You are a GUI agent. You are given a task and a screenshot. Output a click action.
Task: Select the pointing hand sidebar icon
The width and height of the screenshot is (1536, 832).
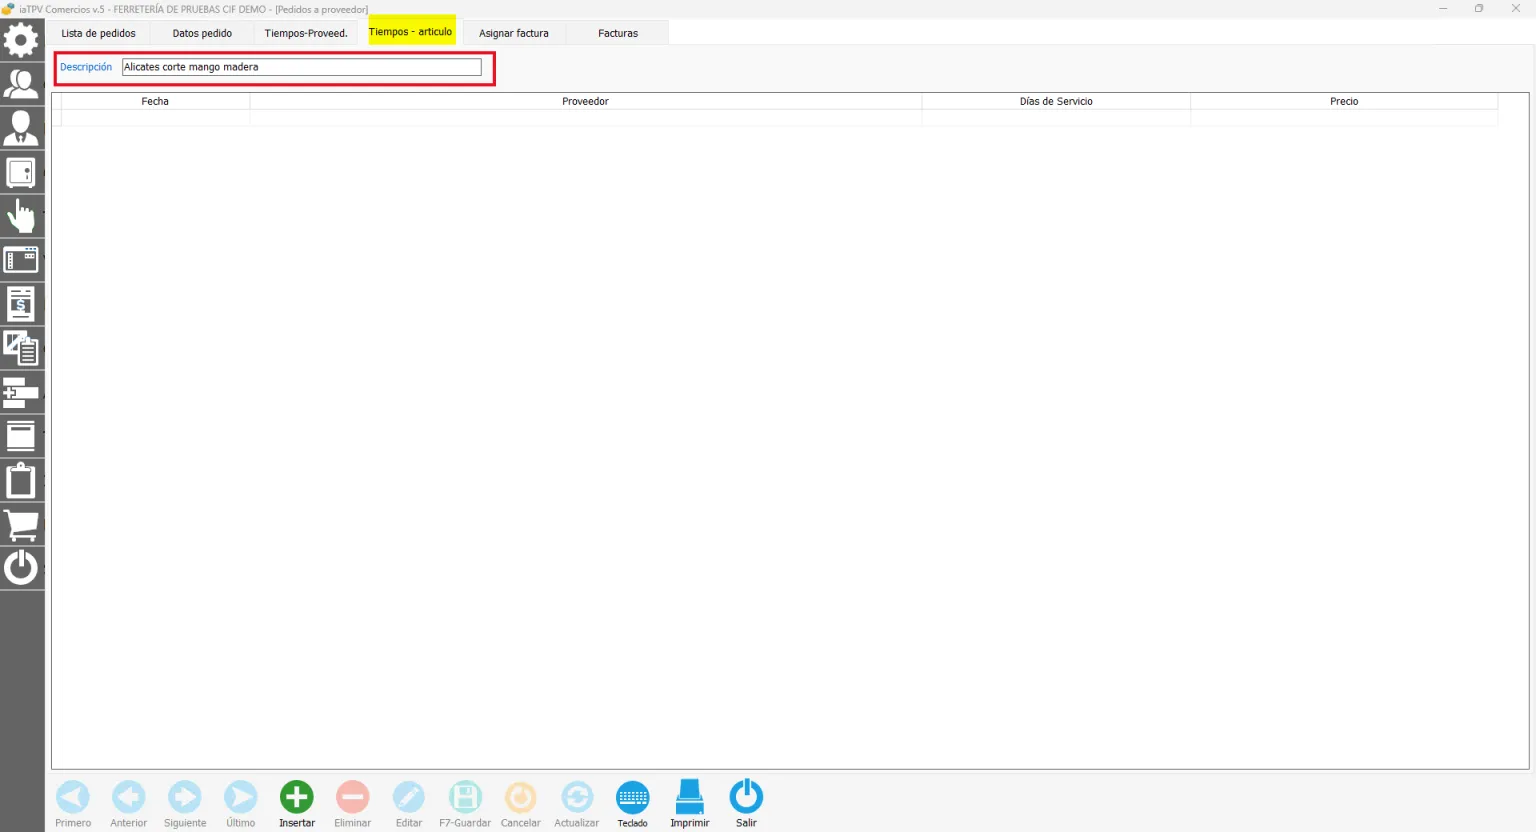click(21, 216)
